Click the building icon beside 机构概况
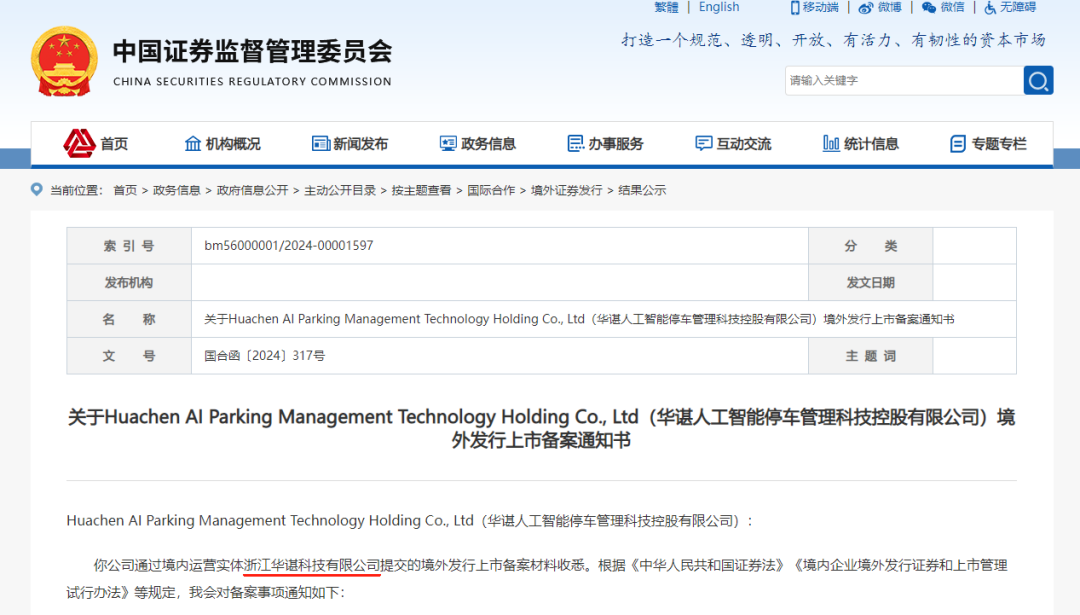Viewport: 1080px width, 615px height. click(x=193, y=143)
